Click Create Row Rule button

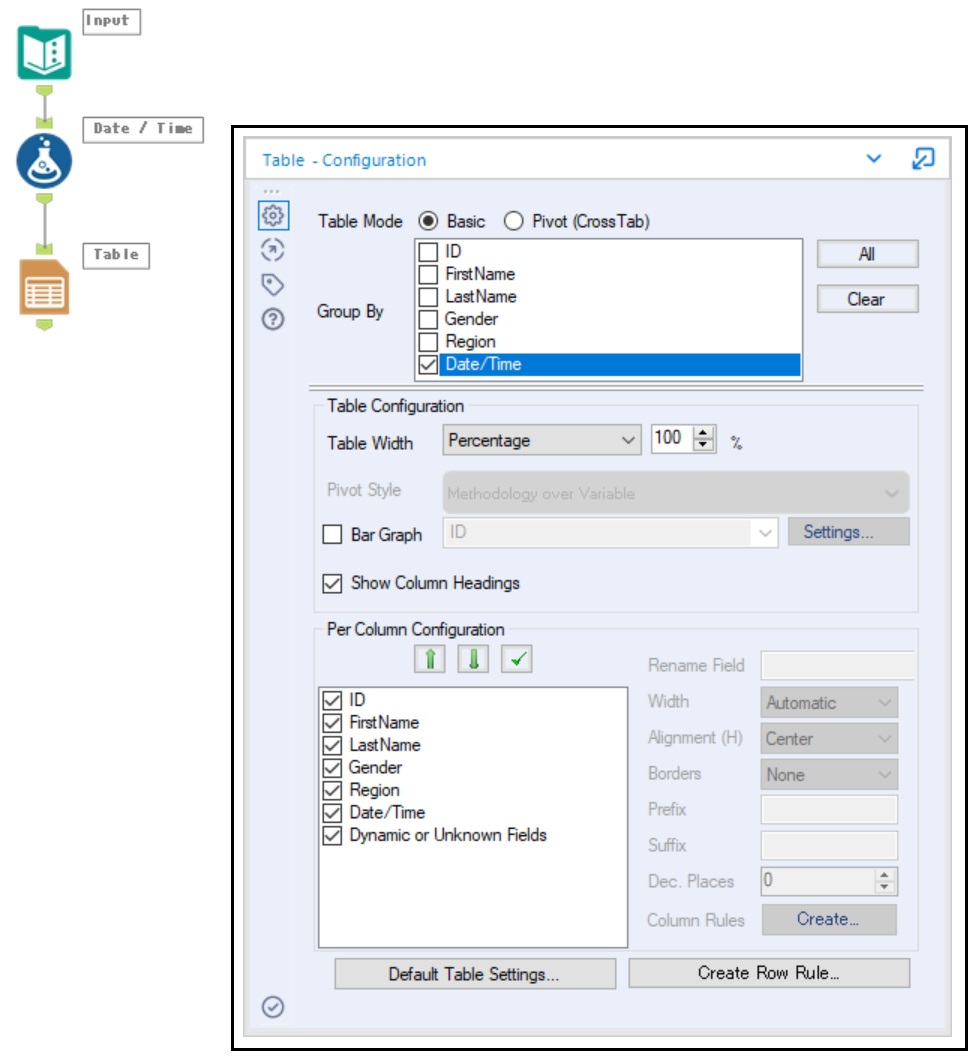pyautogui.click(x=769, y=973)
